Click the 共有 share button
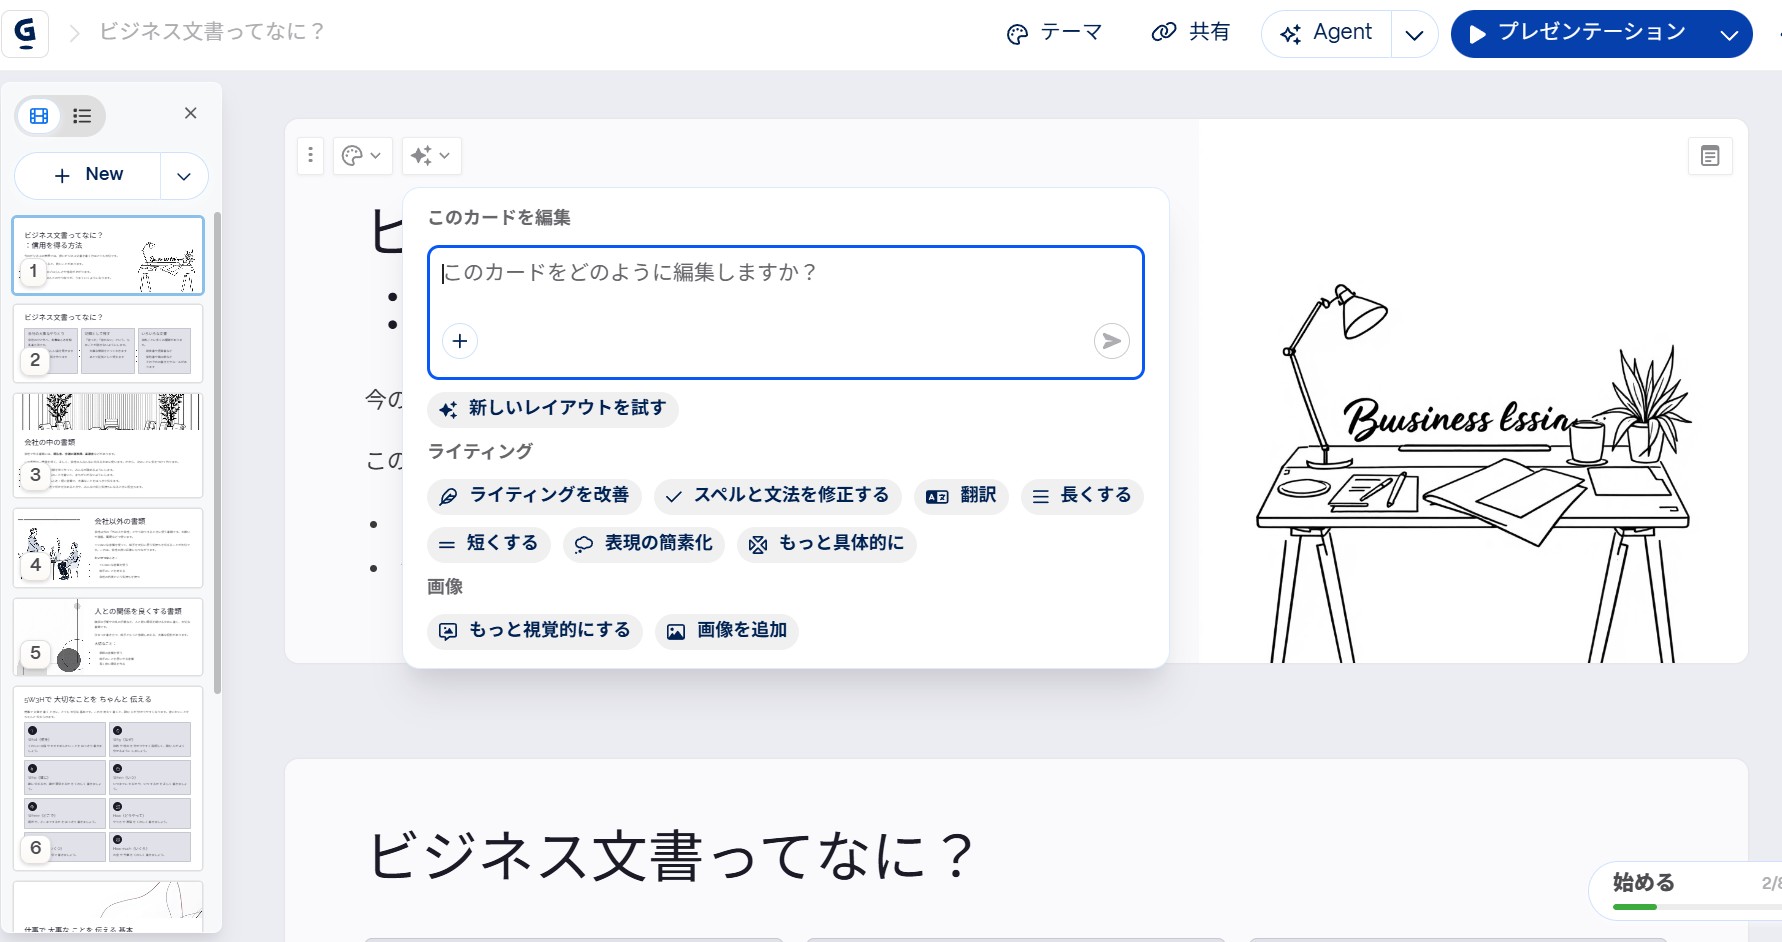 pyautogui.click(x=1191, y=33)
